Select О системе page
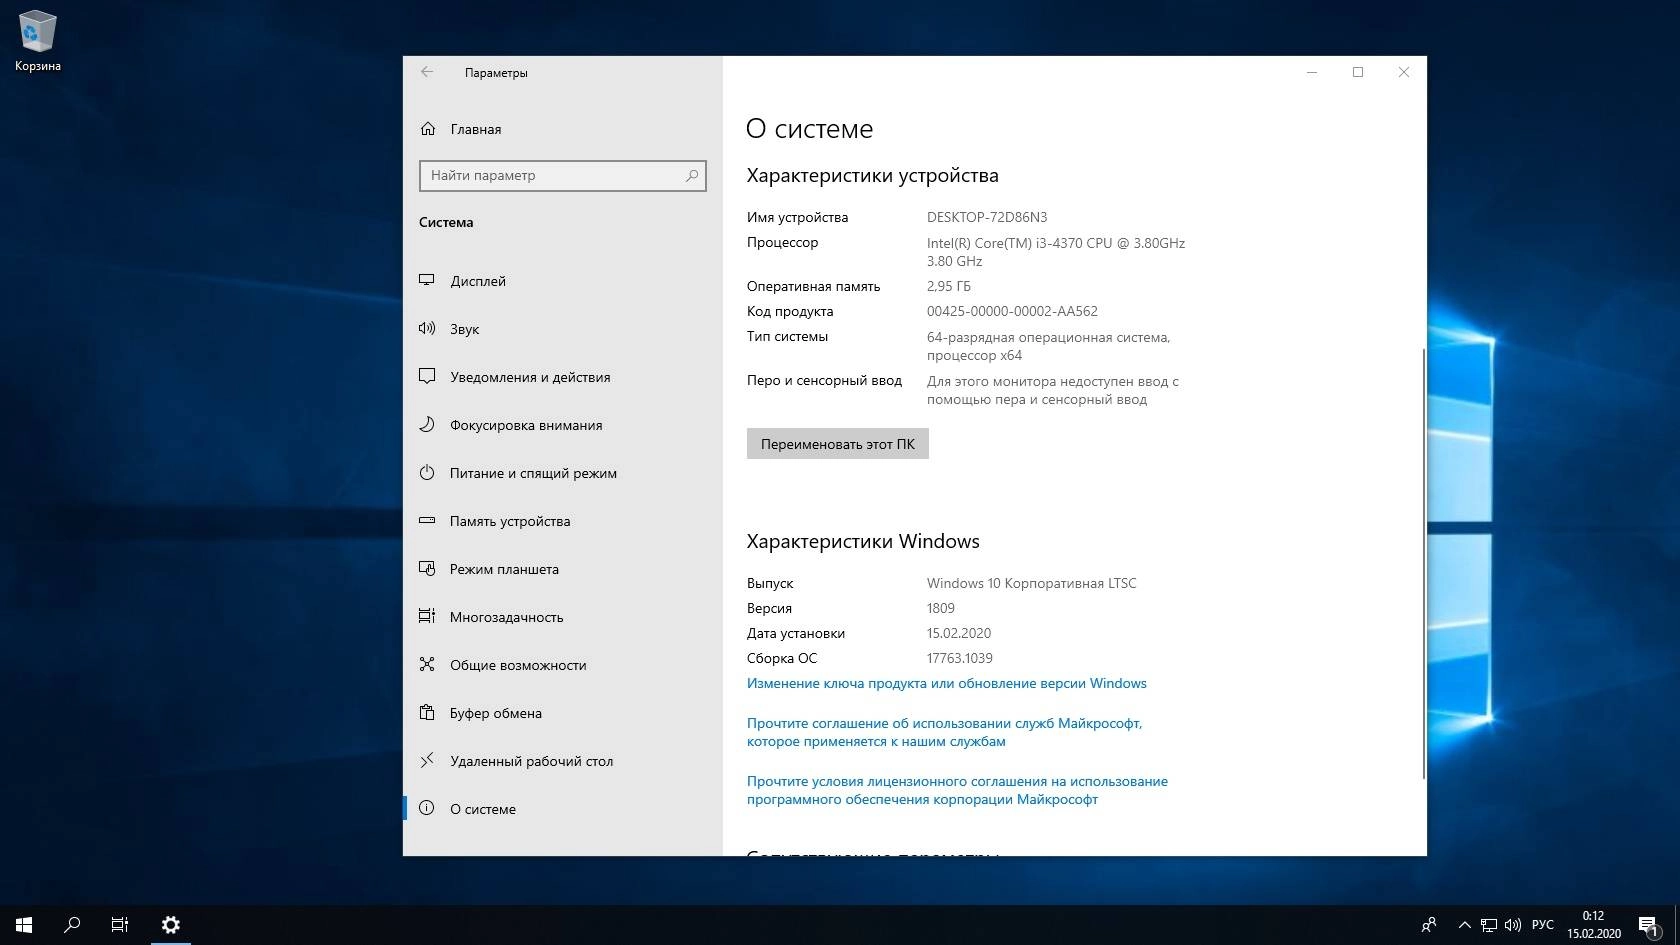The width and height of the screenshot is (1680, 945). coord(563,809)
